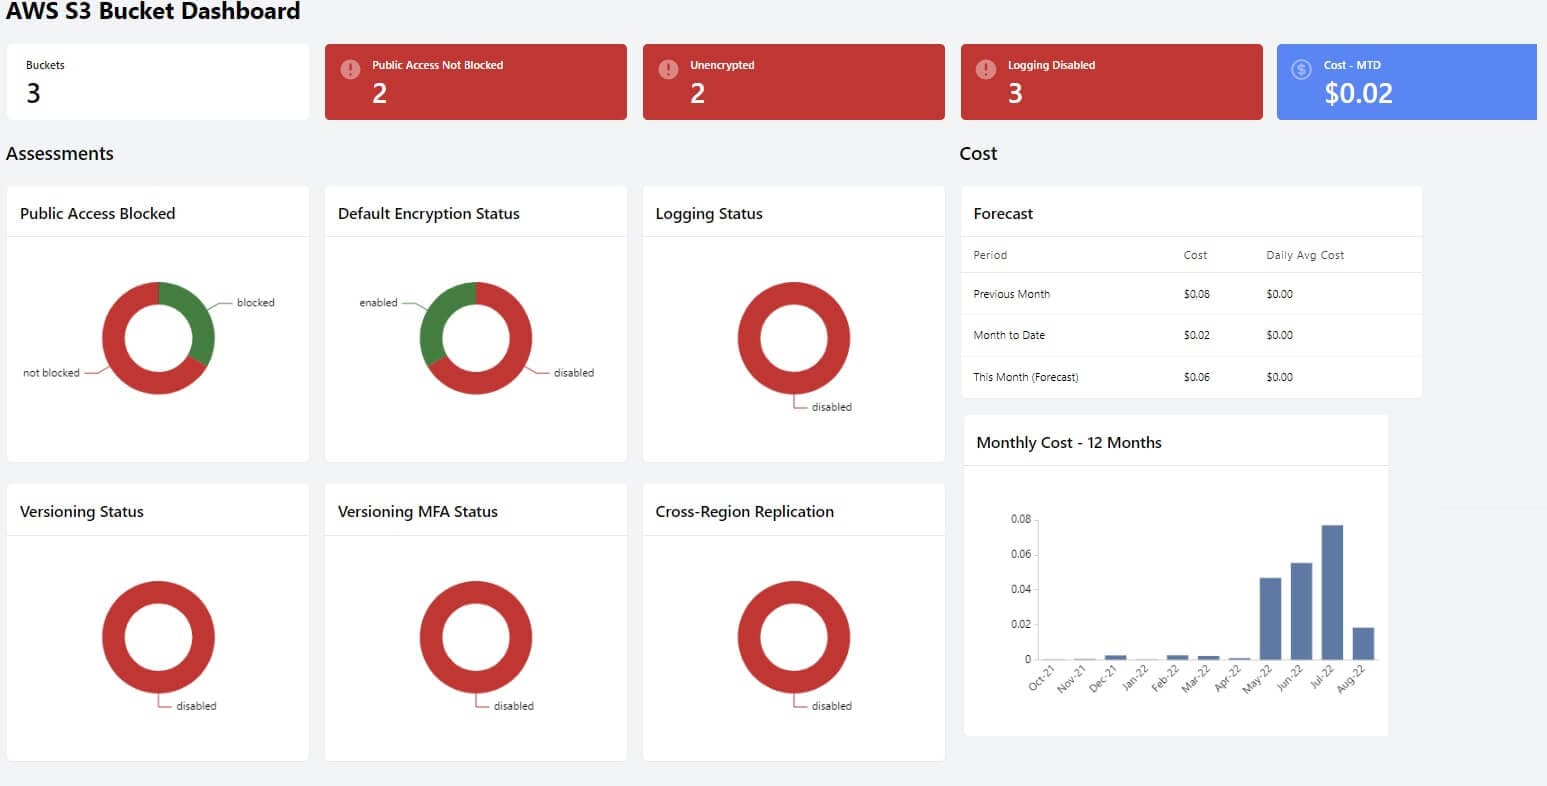1547x786 pixels.
Task: Click the 'not blocked' legend label
Action: point(50,373)
